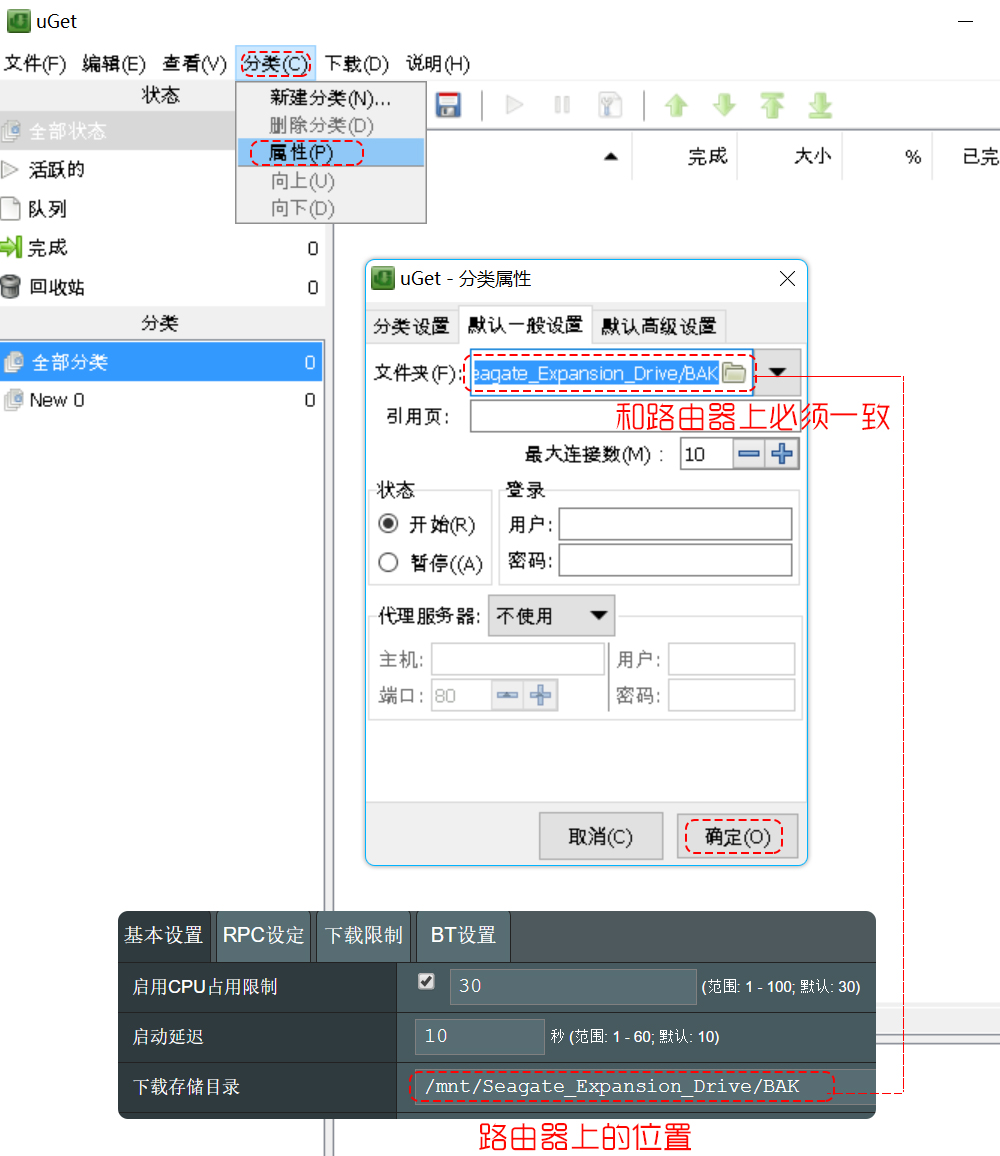1000x1156 pixels.
Task: Expand the folder path dropdown arrow
Action: (777, 372)
